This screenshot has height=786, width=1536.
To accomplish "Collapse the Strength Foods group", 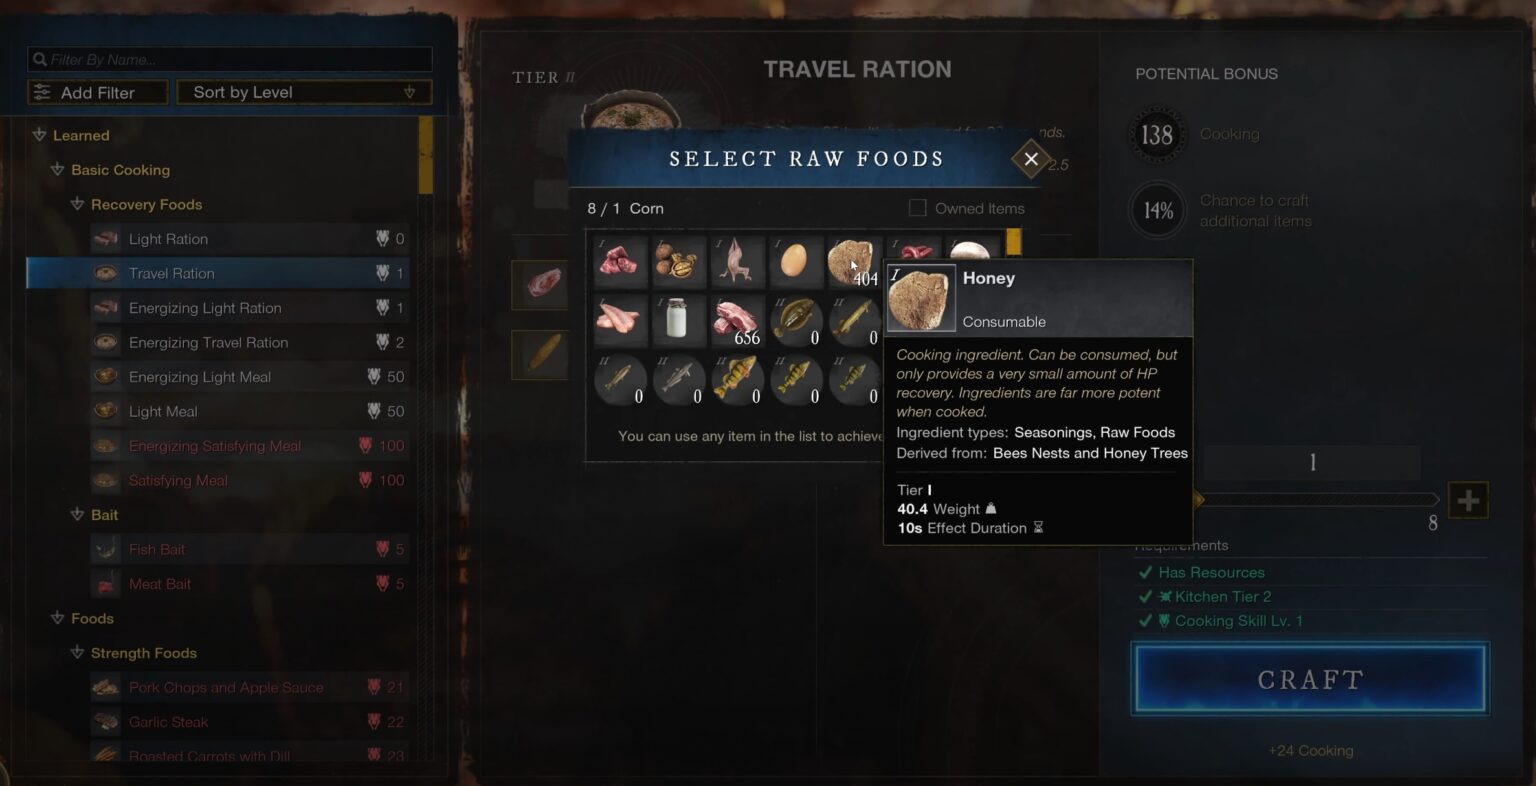I will point(77,653).
